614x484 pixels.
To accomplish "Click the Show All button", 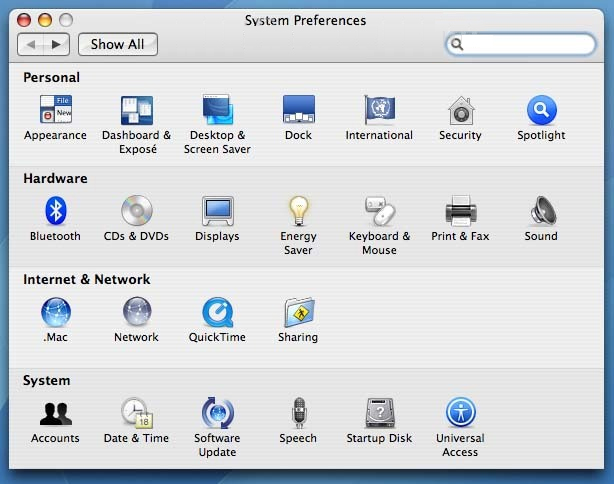I will (118, 44).
